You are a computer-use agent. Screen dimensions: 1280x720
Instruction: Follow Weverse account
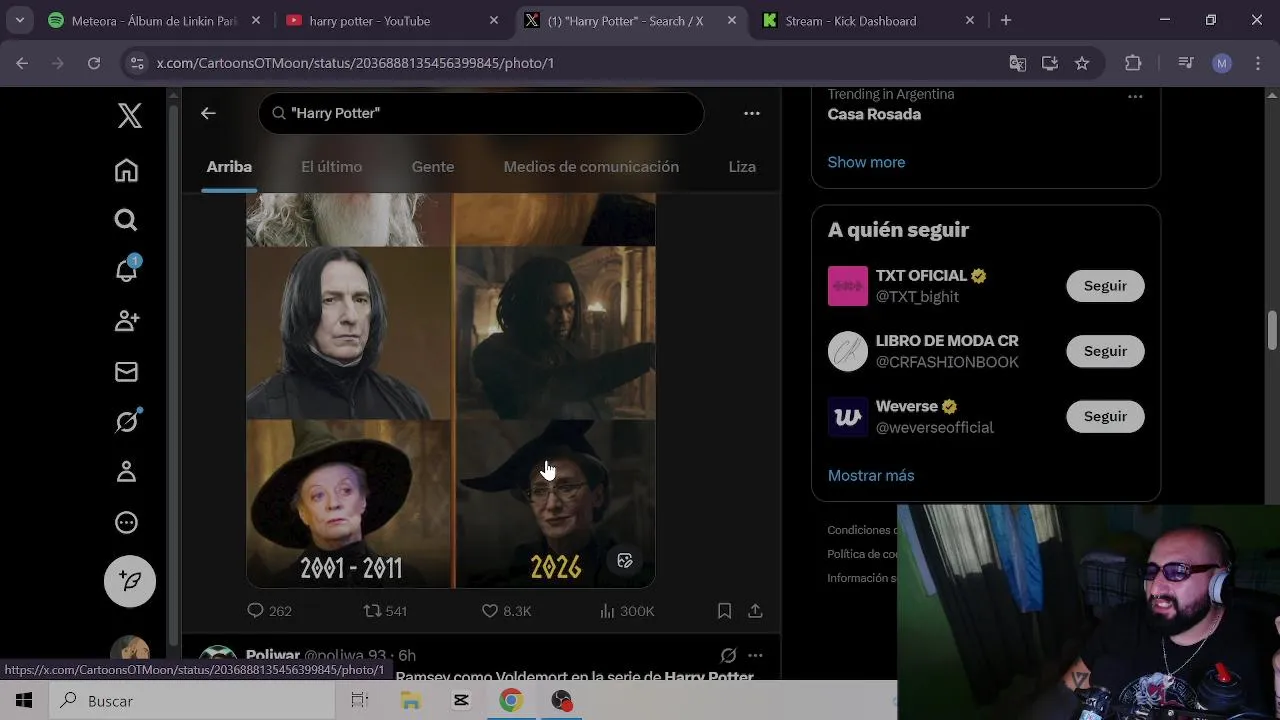coord(1105,417)
